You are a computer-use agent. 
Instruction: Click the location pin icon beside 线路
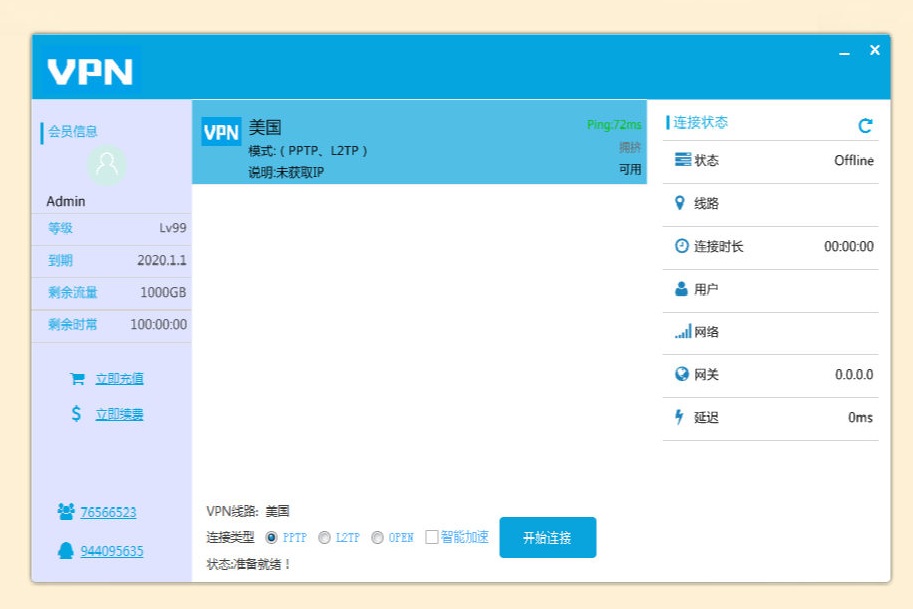click(682, 204)
